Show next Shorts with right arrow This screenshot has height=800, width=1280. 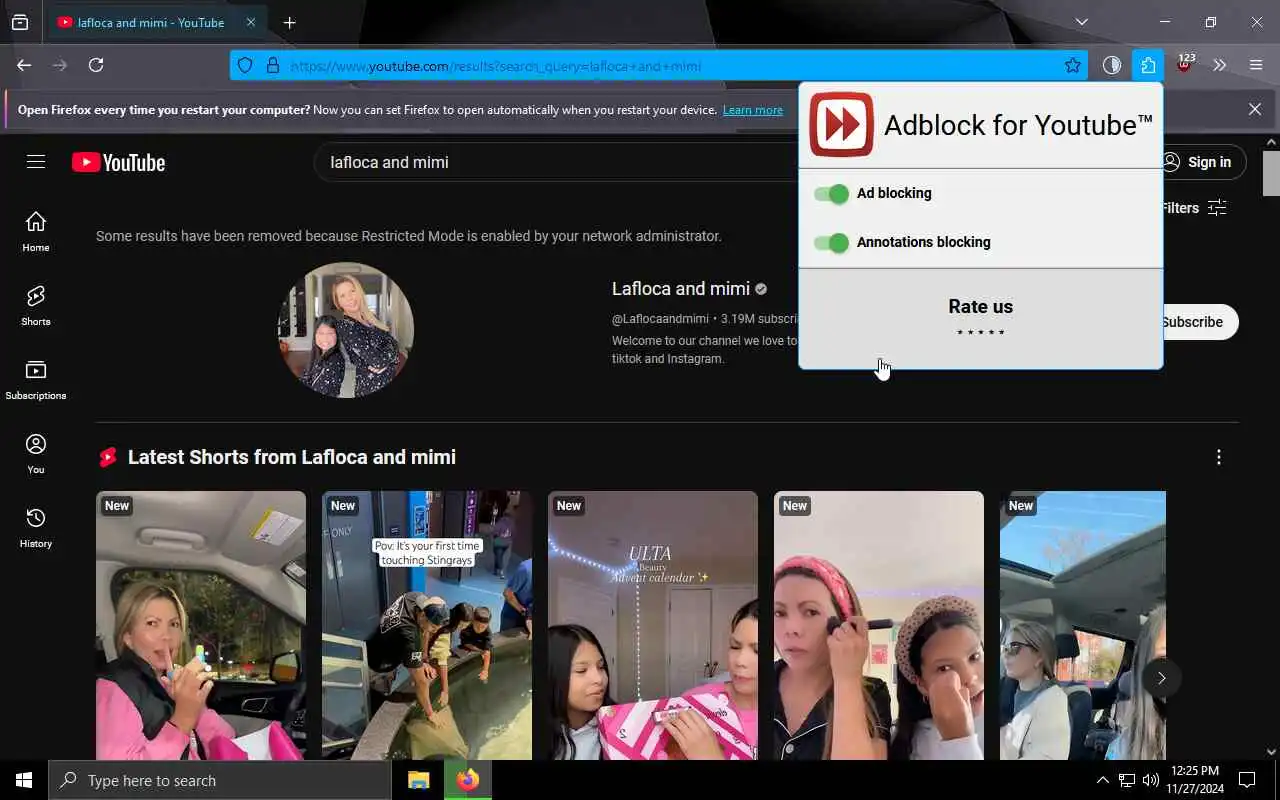click(x=1161, y=678)
